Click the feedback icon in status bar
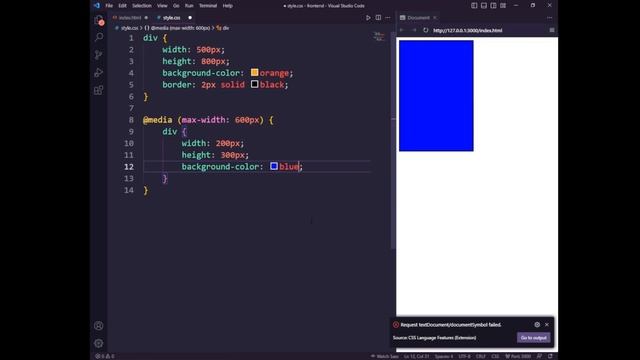 pyautogui.click(x=539, y=356)
